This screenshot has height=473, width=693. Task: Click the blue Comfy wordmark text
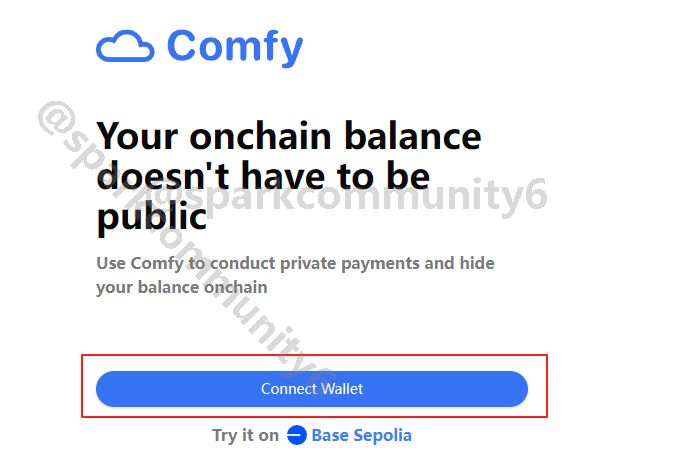click(235, 47)
